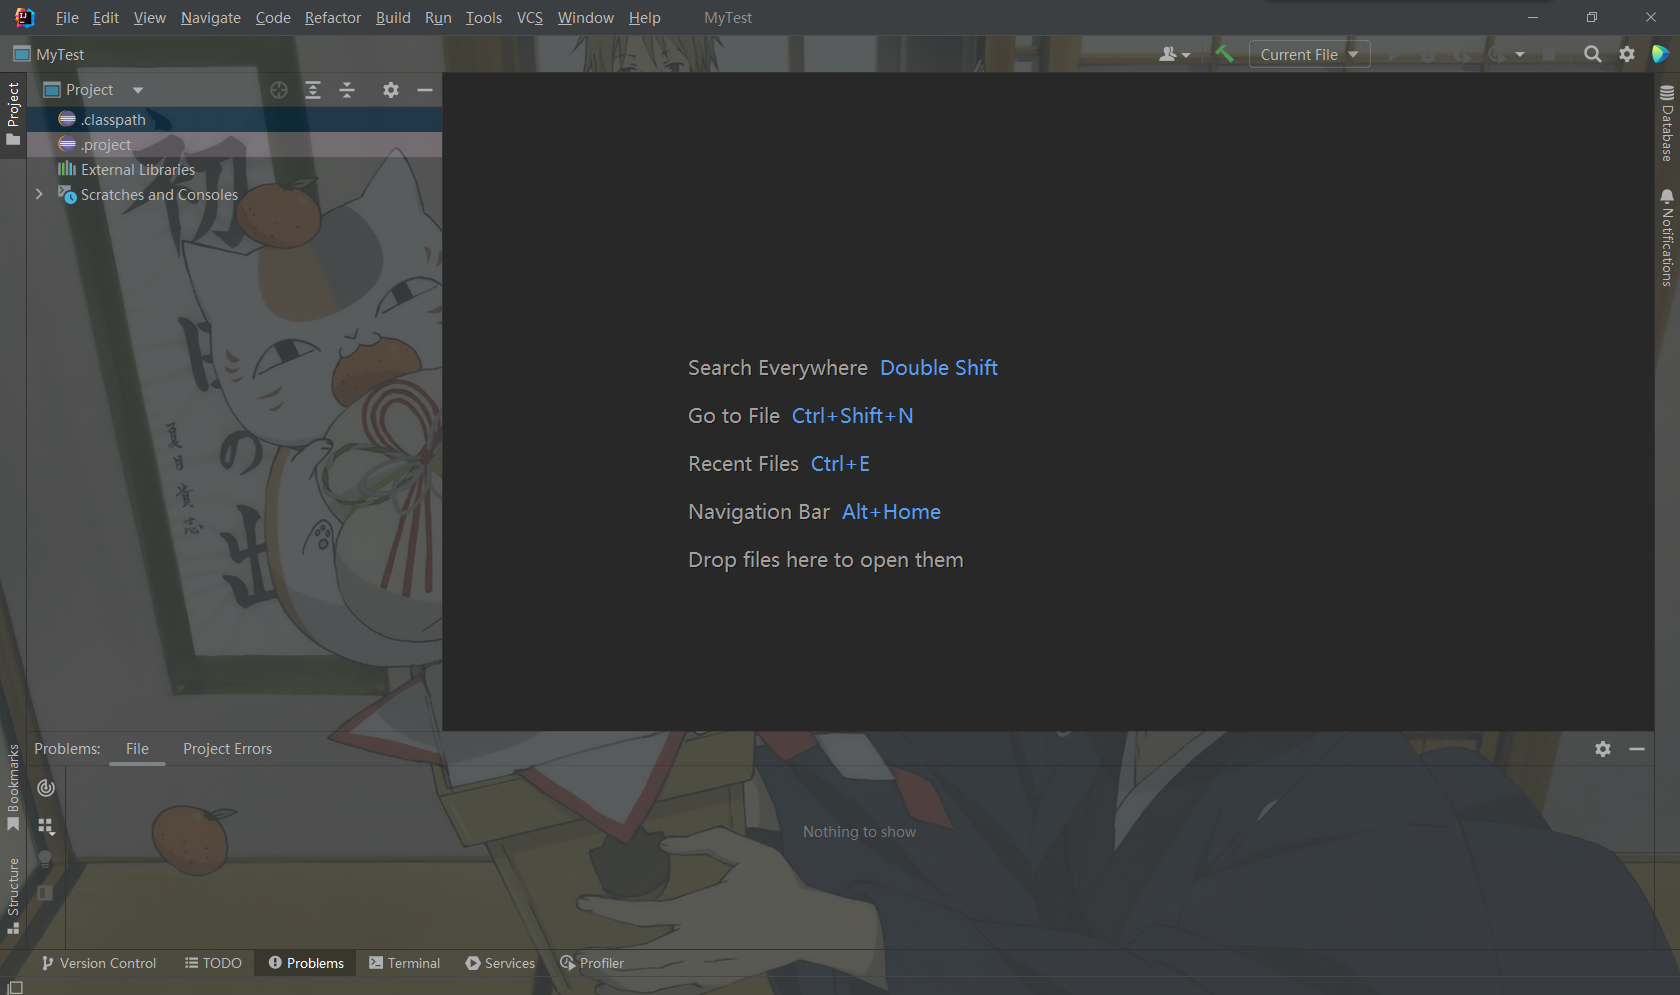This screenshot has width=1680, height=995.
Task: Restore down the IntelliJ window
Action: (x=1592, y=18)
